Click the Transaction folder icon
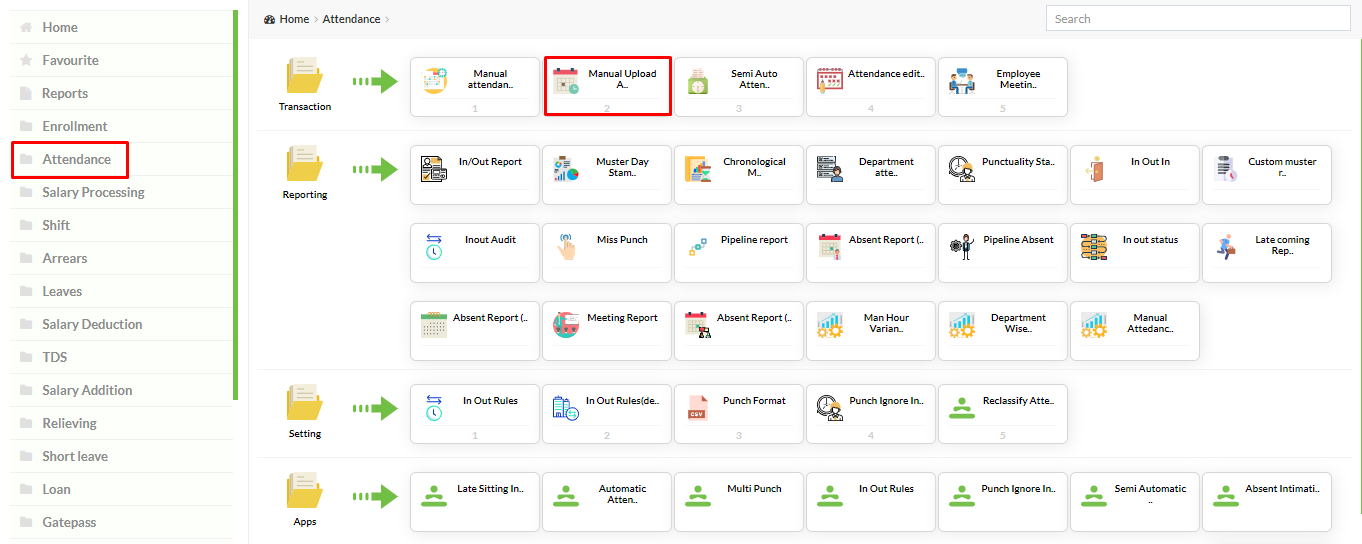 (305, 77)
